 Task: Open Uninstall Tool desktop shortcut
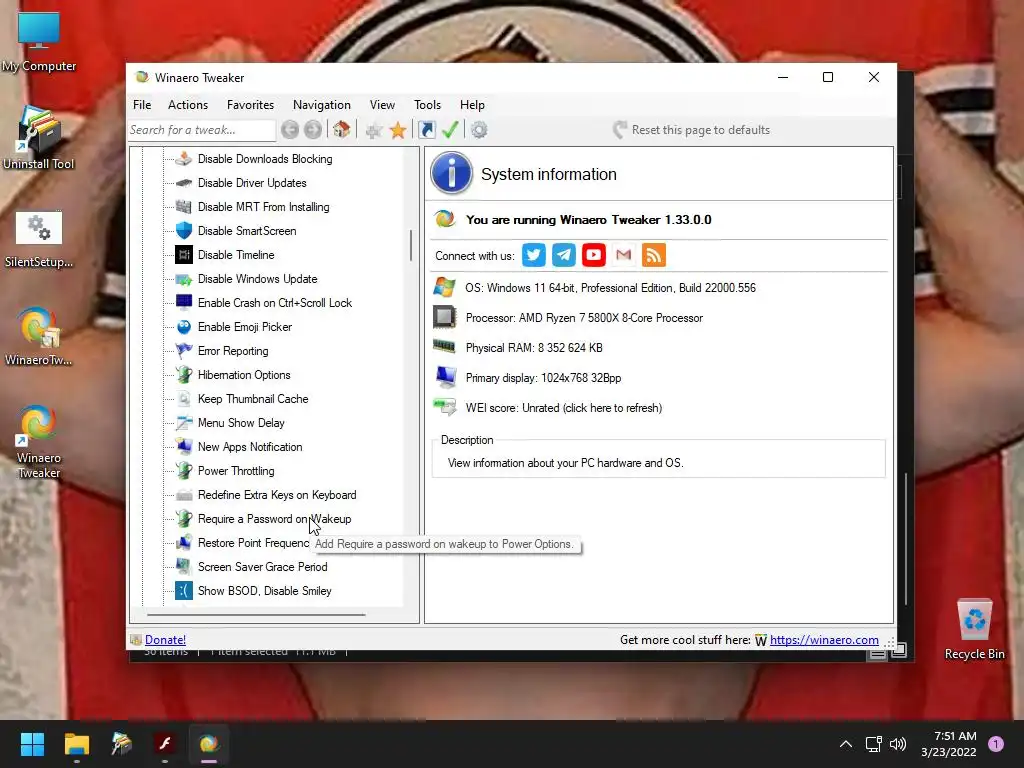39,137
